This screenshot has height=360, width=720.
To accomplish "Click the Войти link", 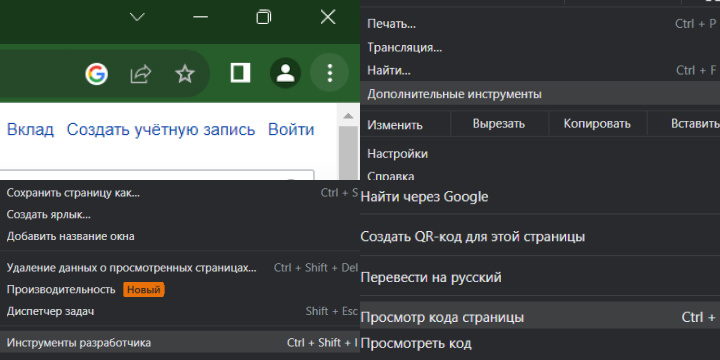I will click(x=291, y=130).
